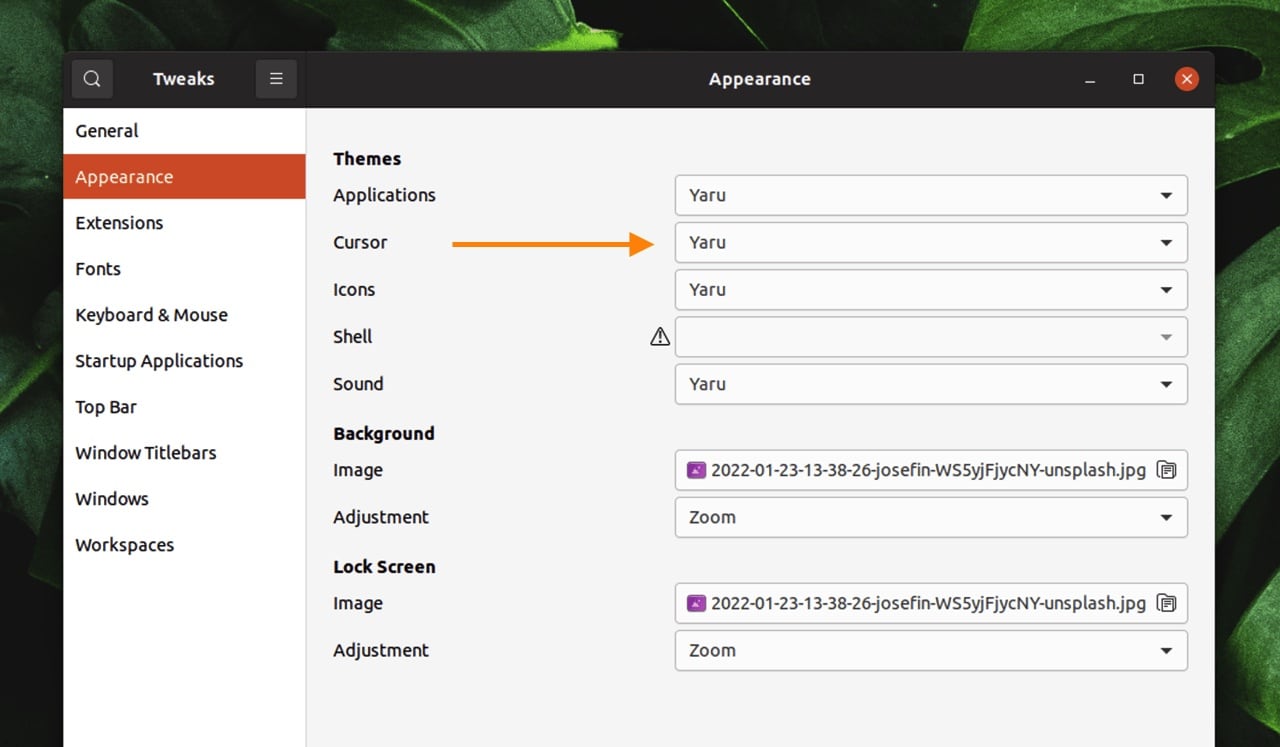
Task: Click the Applications label under Themes
Action: [x=384, y=195]
